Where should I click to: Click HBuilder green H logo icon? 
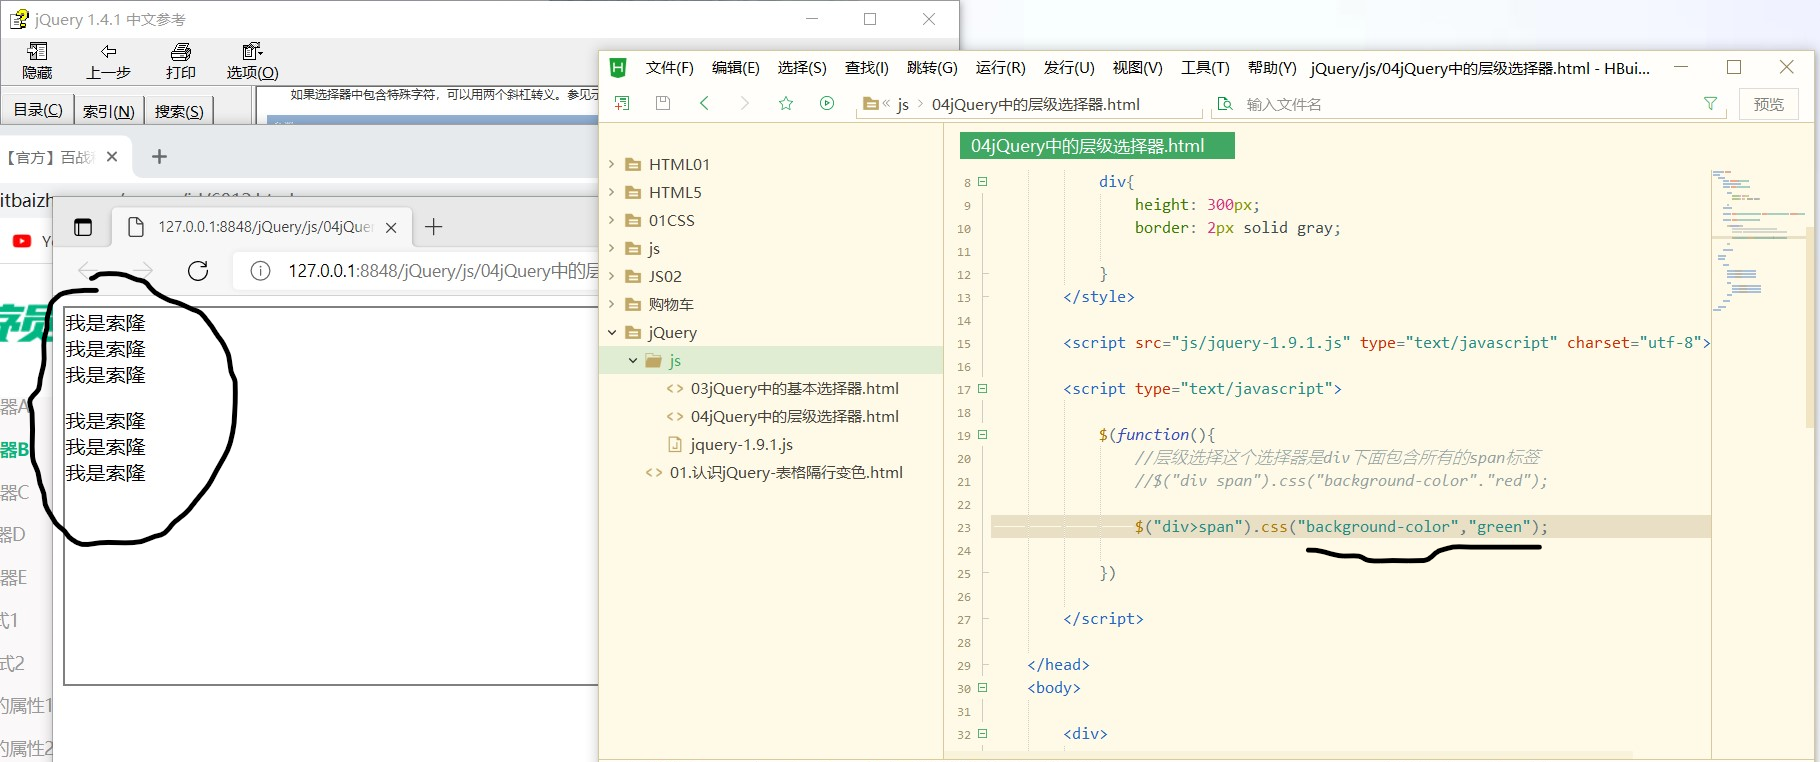(618, 68)
